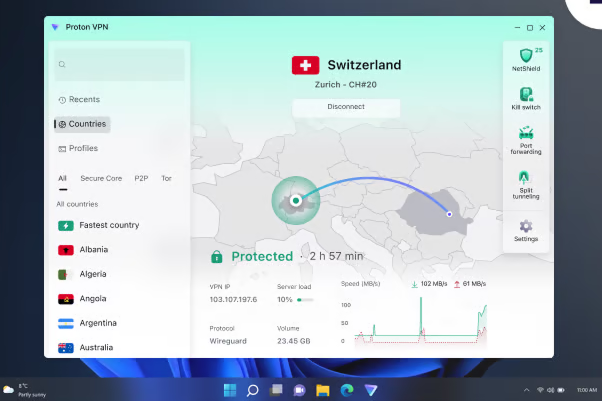Click the Disconnect button
The image size is (602, 401).
[x=346, y=107]
